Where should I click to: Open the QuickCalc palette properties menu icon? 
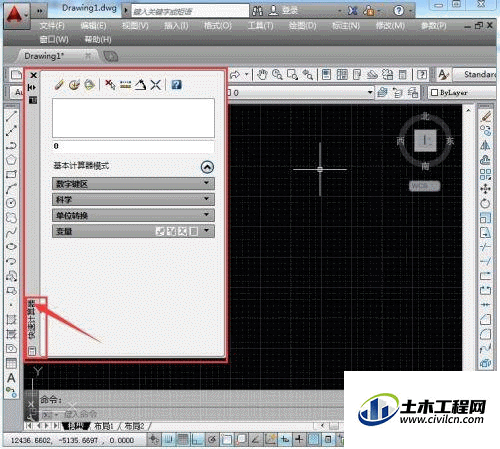[x=33, y=100]
